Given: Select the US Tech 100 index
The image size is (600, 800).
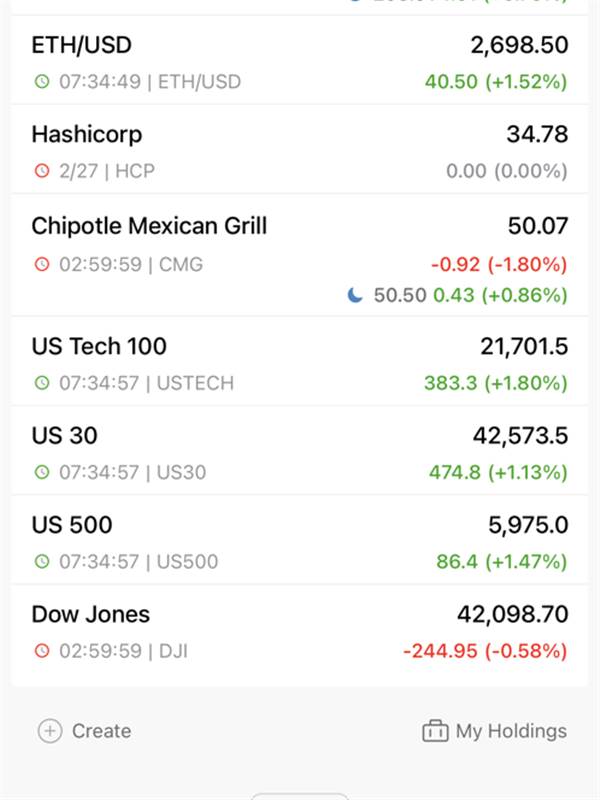Looking at the screenshot, I should (x=299, y=362).
